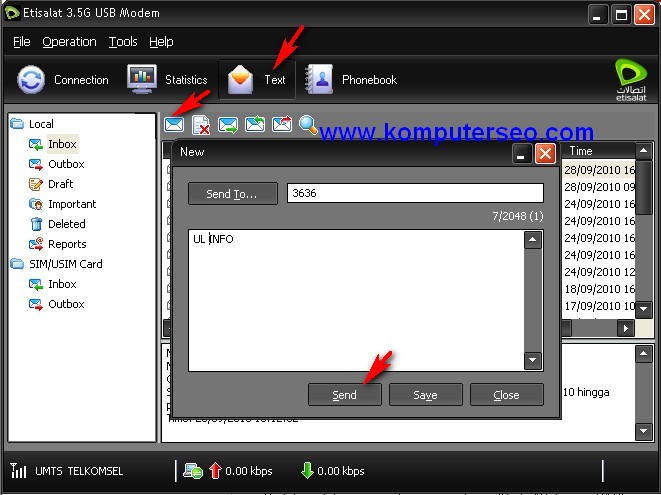The image size is (661, 495).
Task: Reply to message using green arrow envelope
Action: (228, 125)
